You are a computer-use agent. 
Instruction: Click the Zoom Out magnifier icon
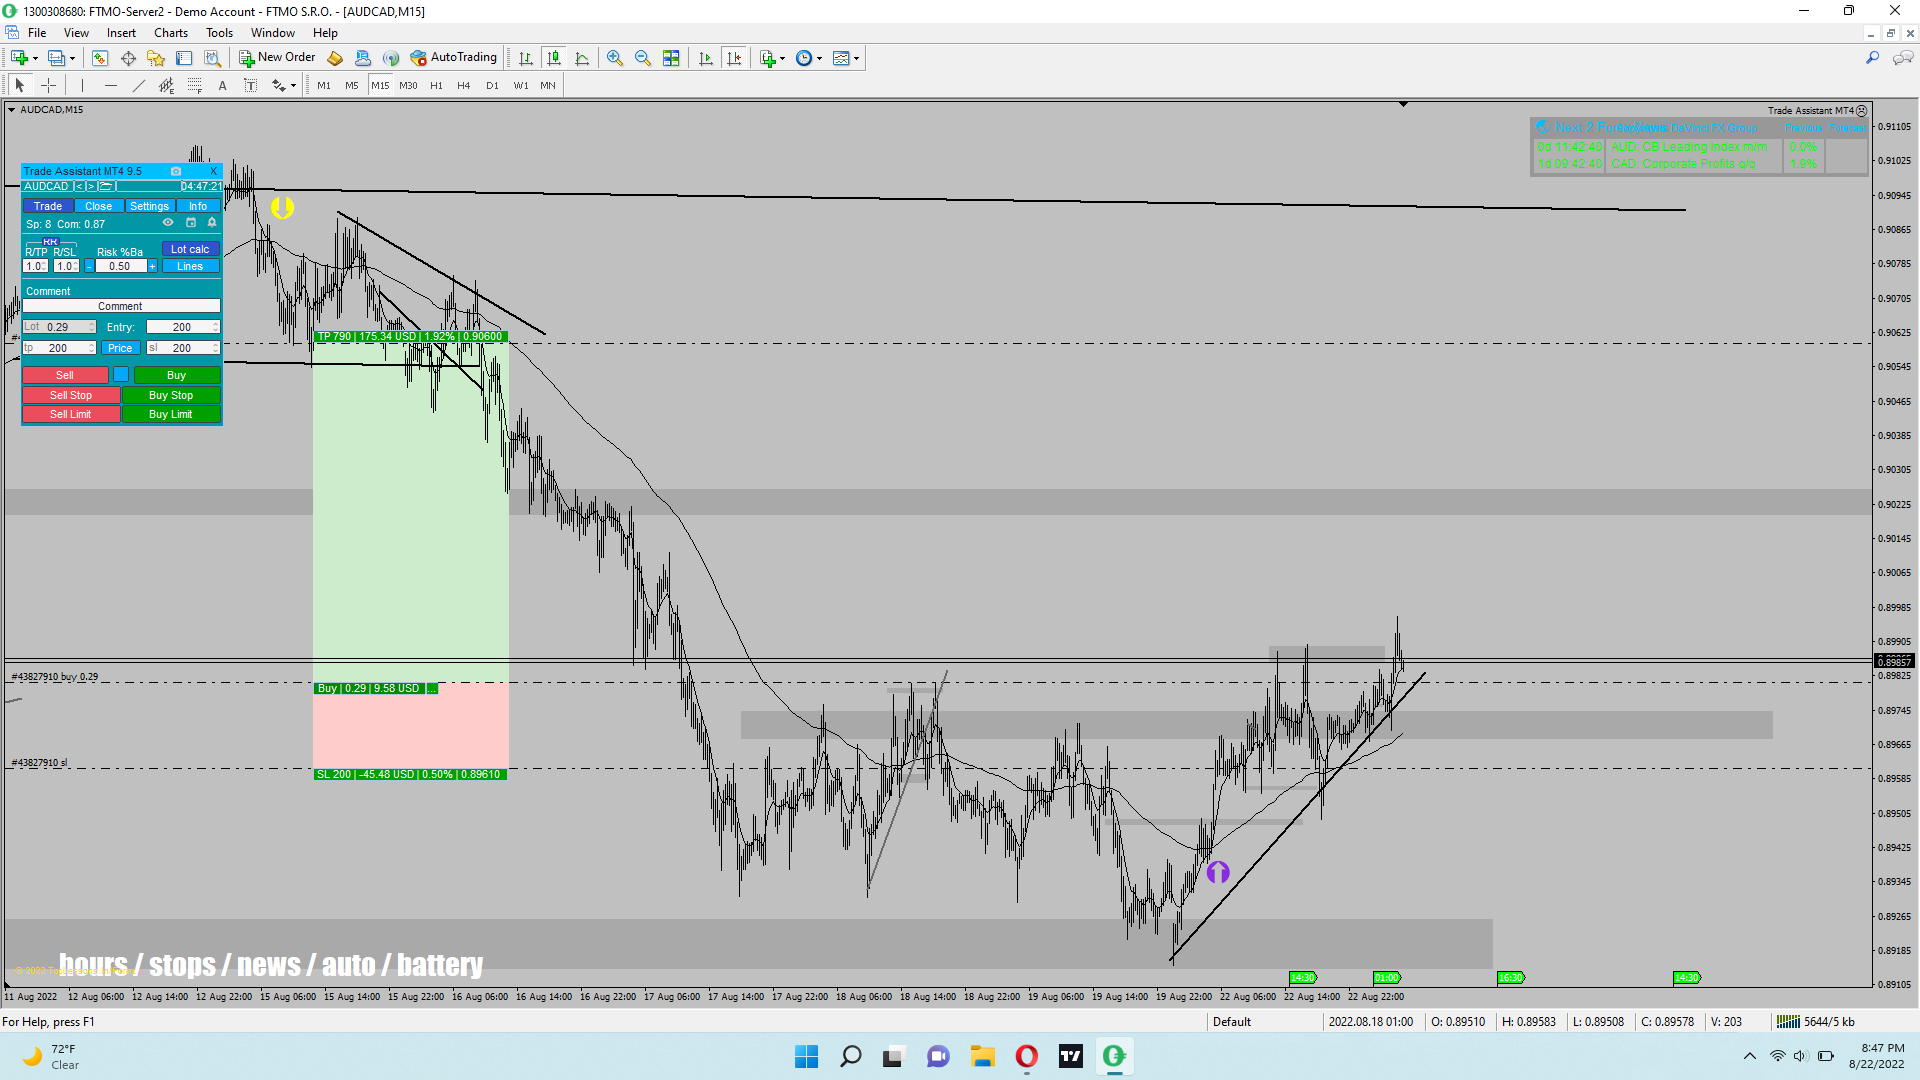coord(643,58)
